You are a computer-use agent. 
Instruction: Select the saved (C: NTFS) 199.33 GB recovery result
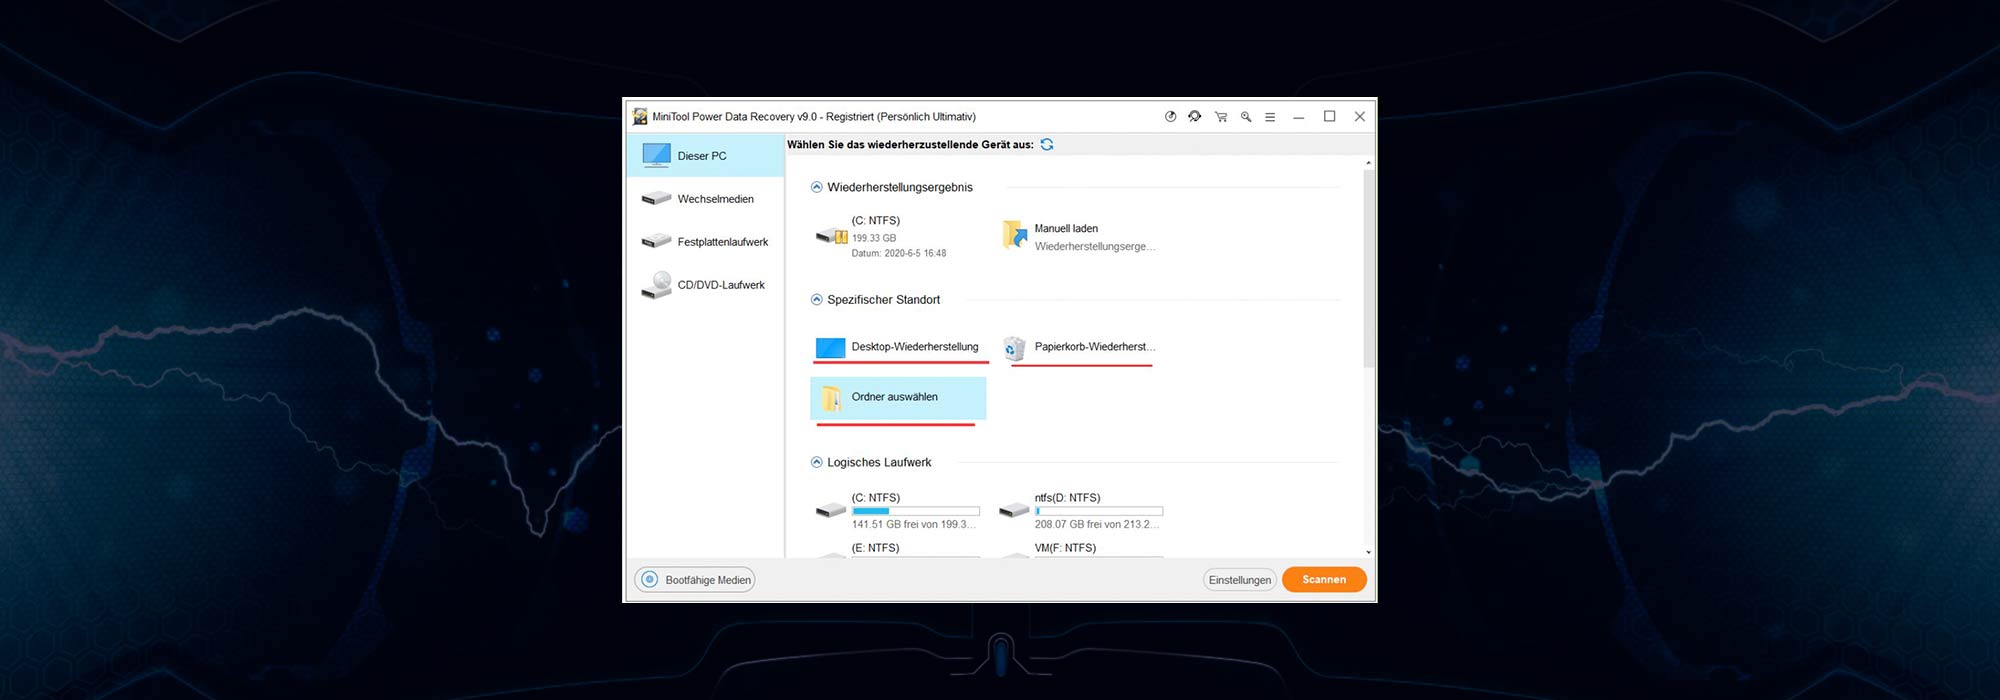point(897,237)
